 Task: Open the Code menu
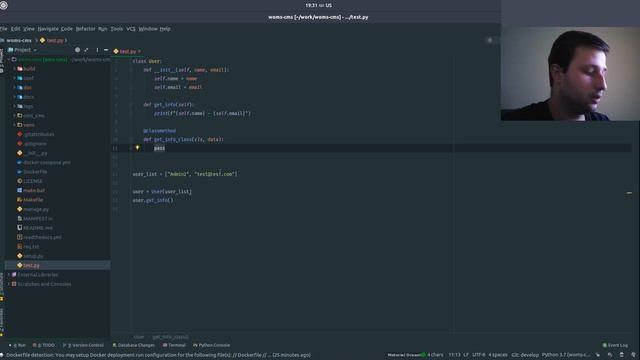[x=67, y=29]
